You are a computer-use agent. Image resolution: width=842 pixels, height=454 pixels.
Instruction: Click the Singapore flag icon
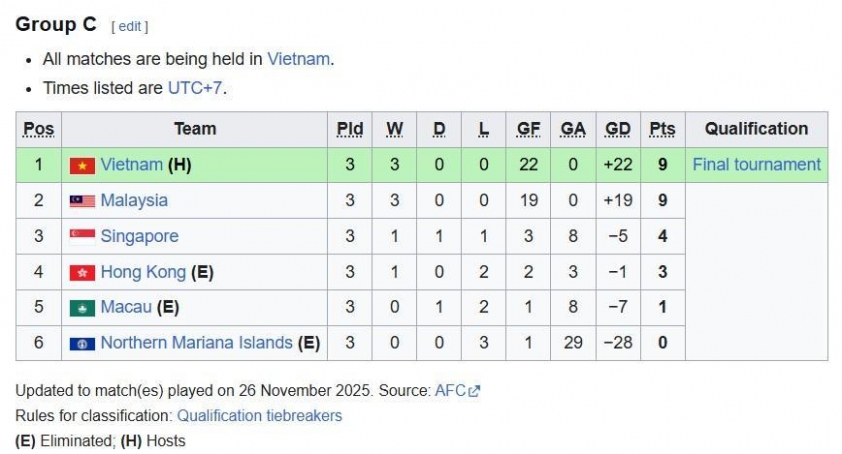click(82, 237)
